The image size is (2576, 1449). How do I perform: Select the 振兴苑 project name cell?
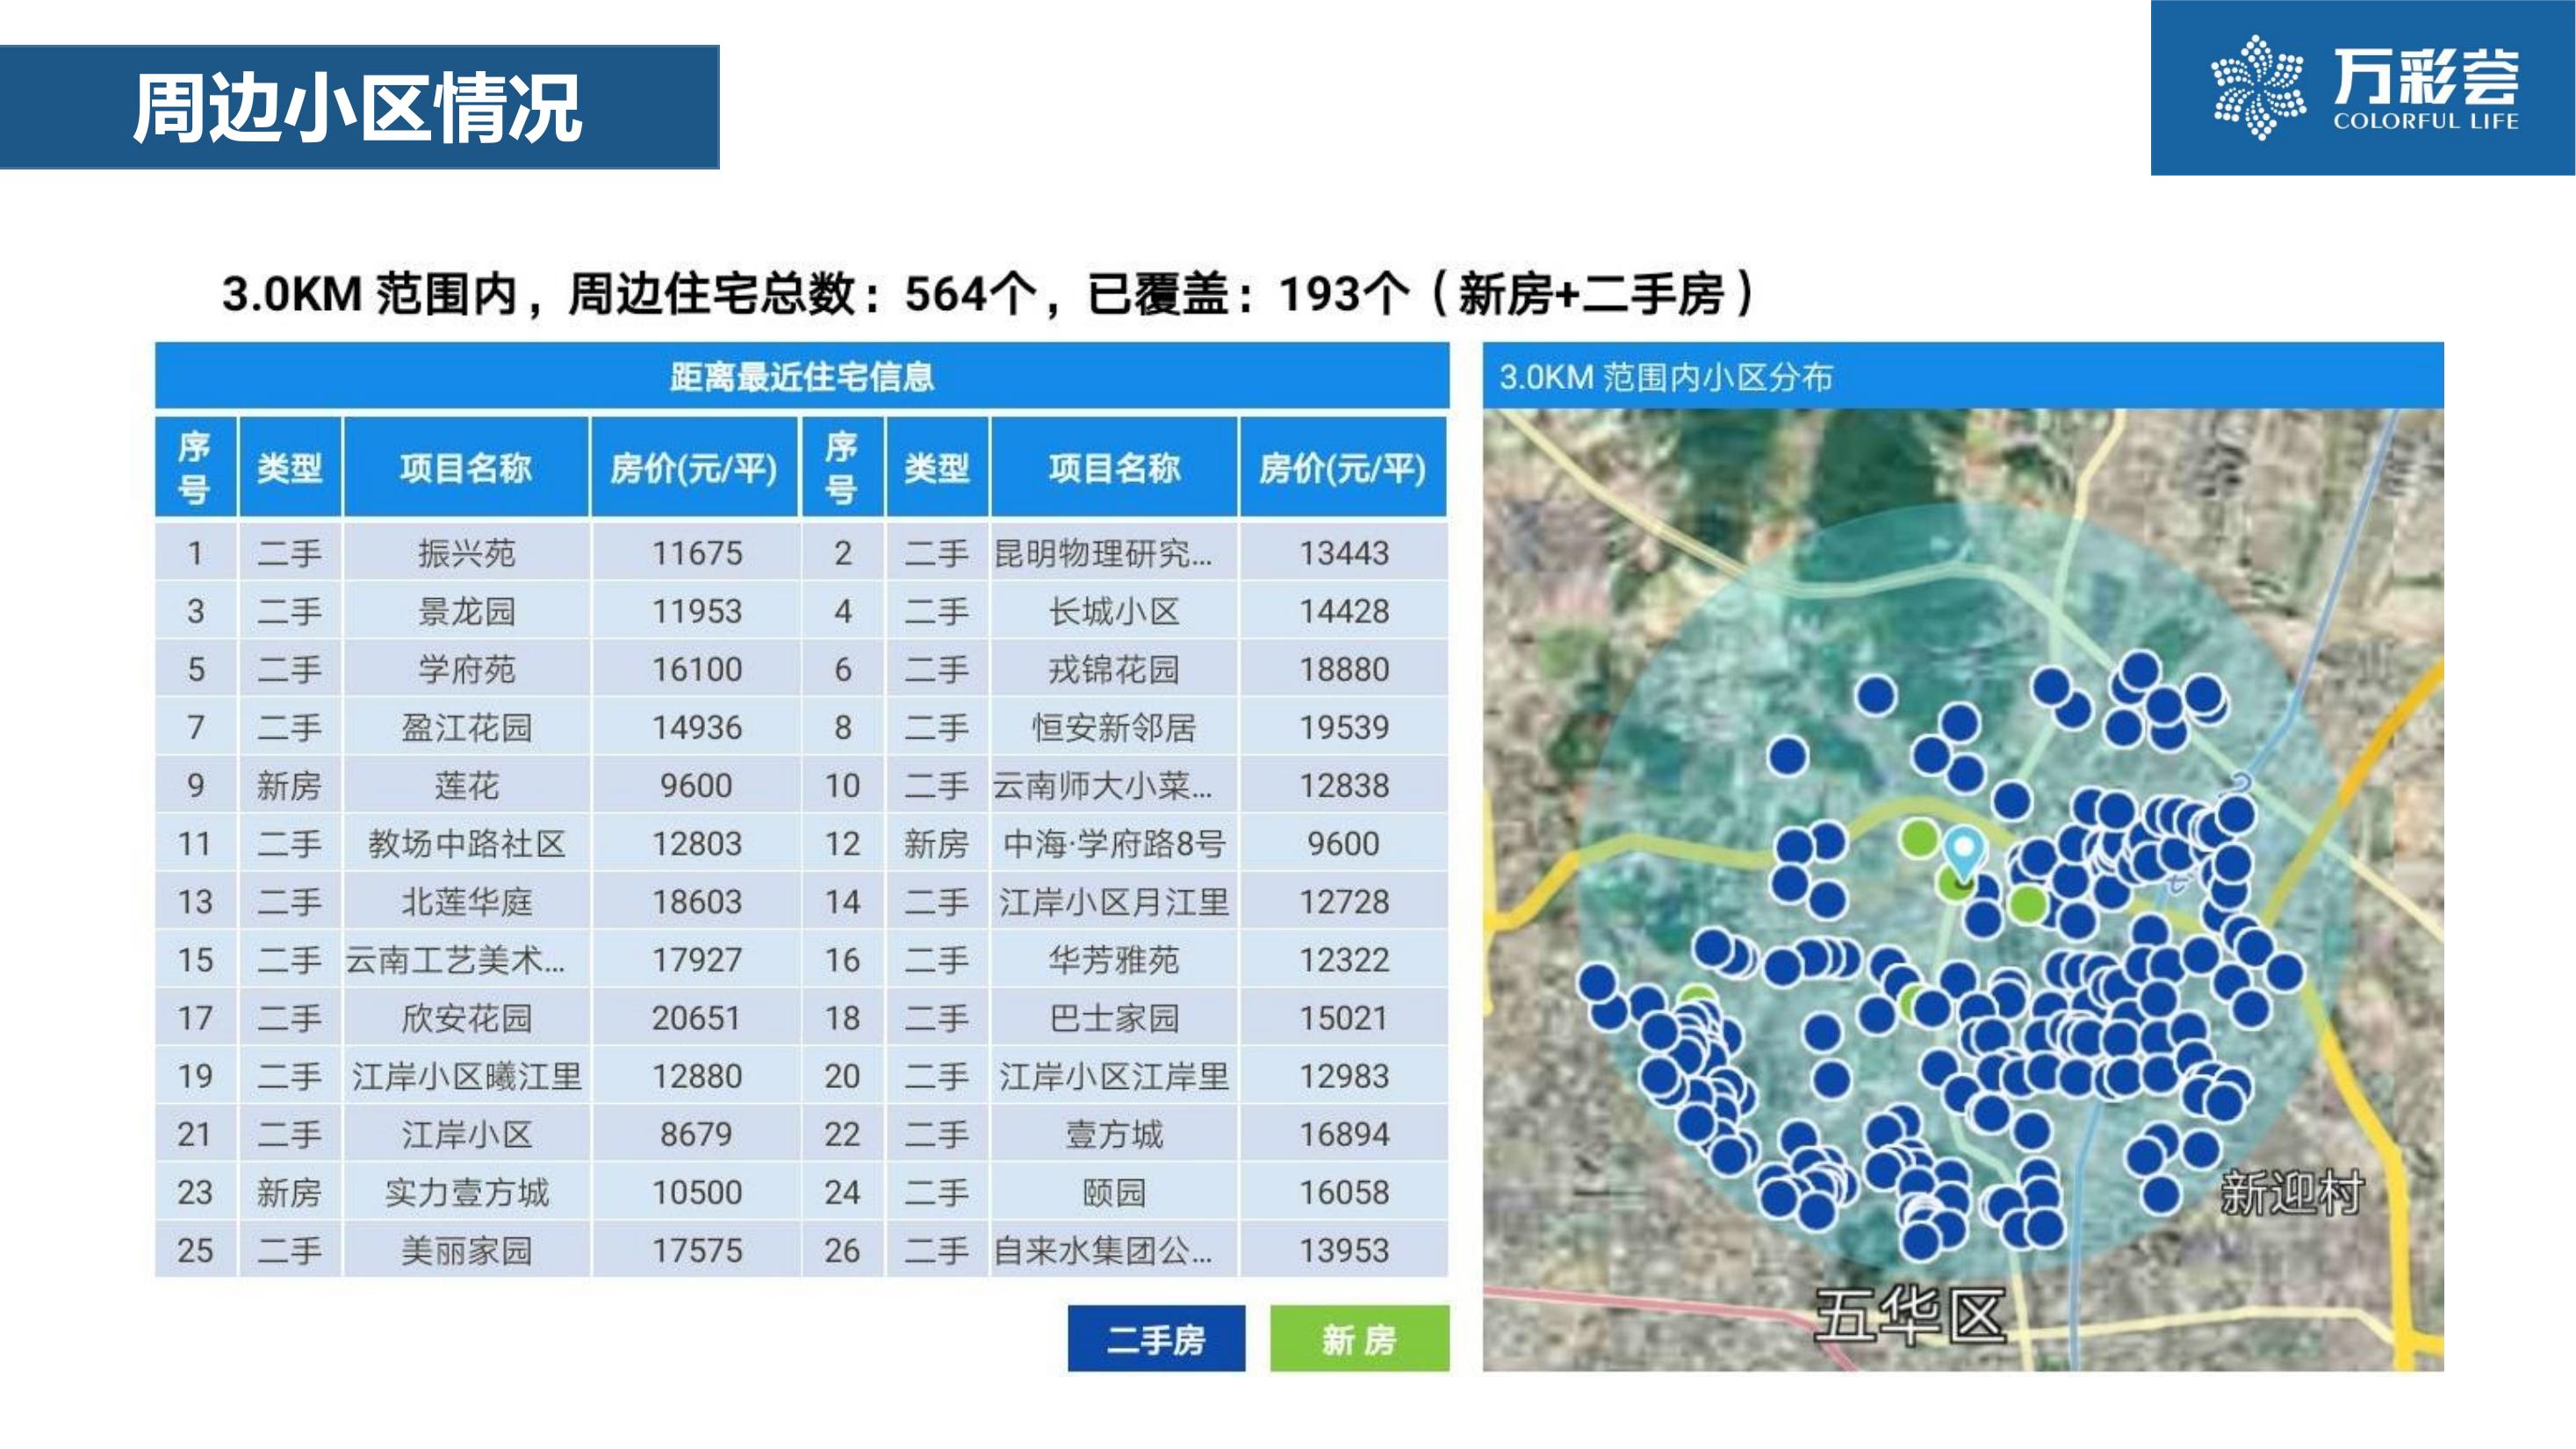(x=466, y=553)
